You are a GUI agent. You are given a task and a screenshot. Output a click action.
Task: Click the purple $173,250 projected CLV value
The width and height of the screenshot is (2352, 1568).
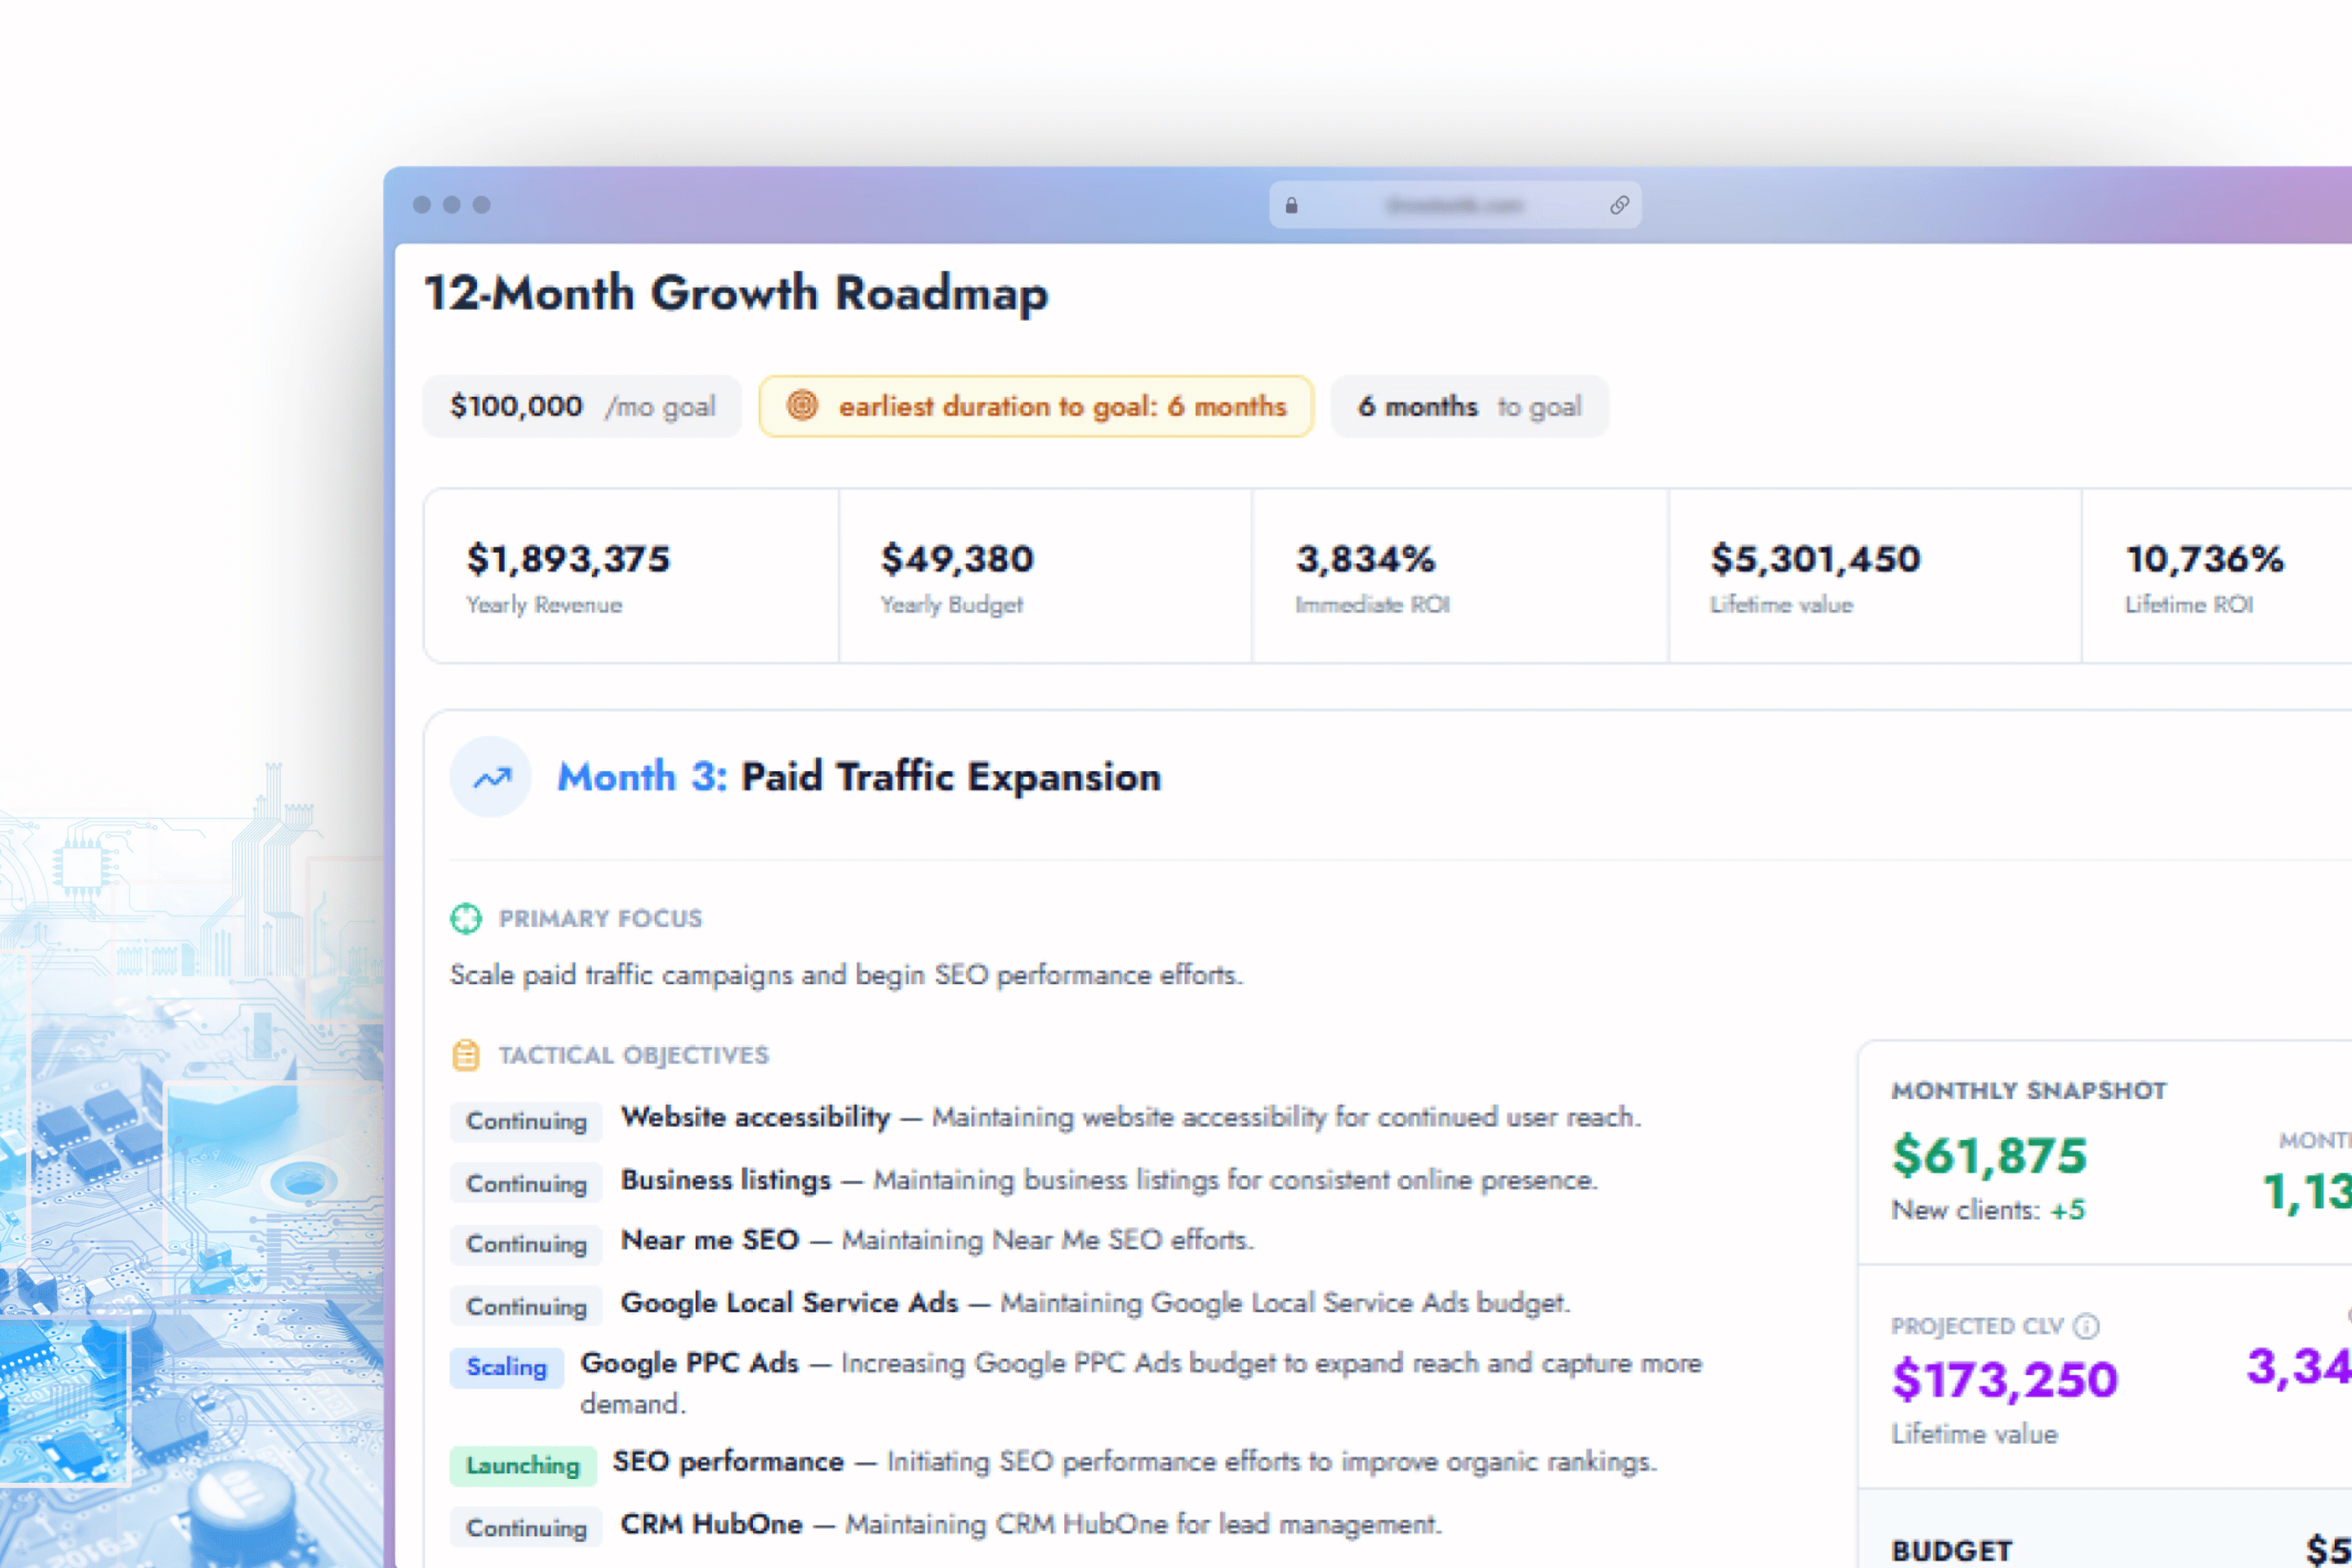(2005, 1380)
